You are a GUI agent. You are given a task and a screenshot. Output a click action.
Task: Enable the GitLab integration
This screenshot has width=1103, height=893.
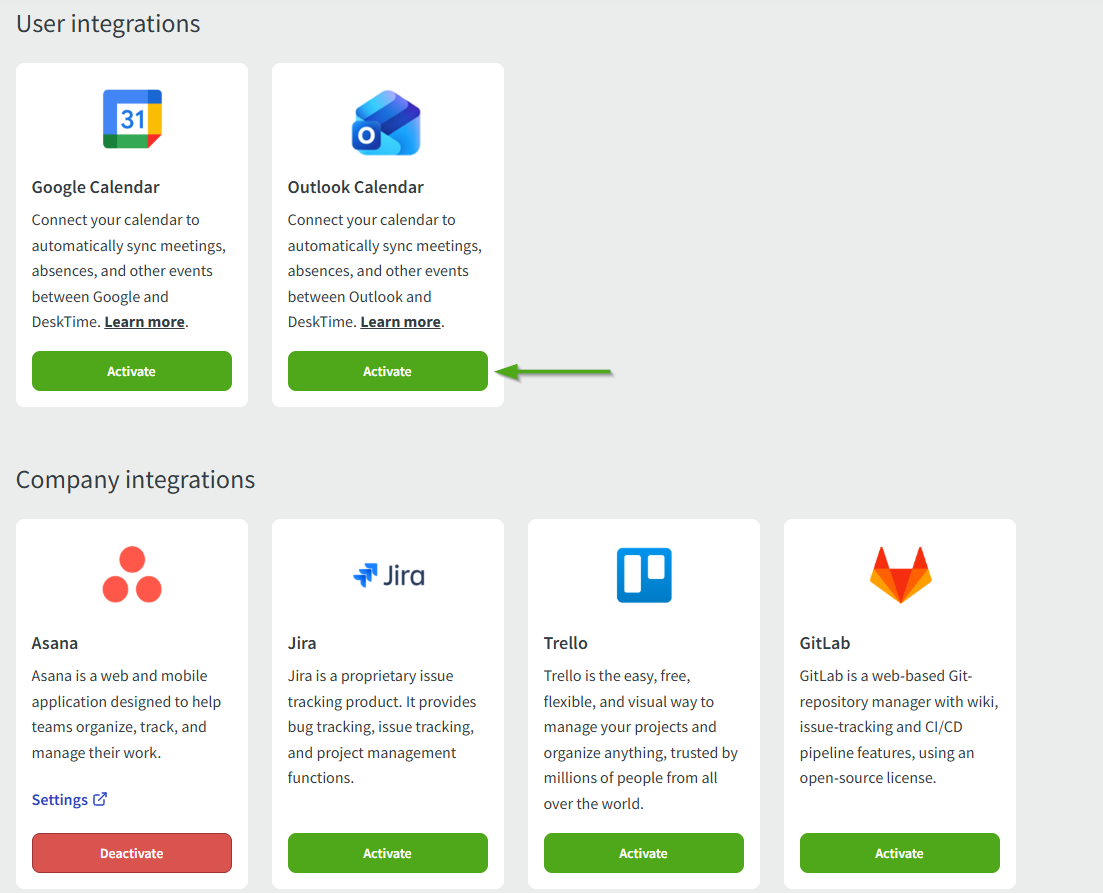(x=900, y=853)
